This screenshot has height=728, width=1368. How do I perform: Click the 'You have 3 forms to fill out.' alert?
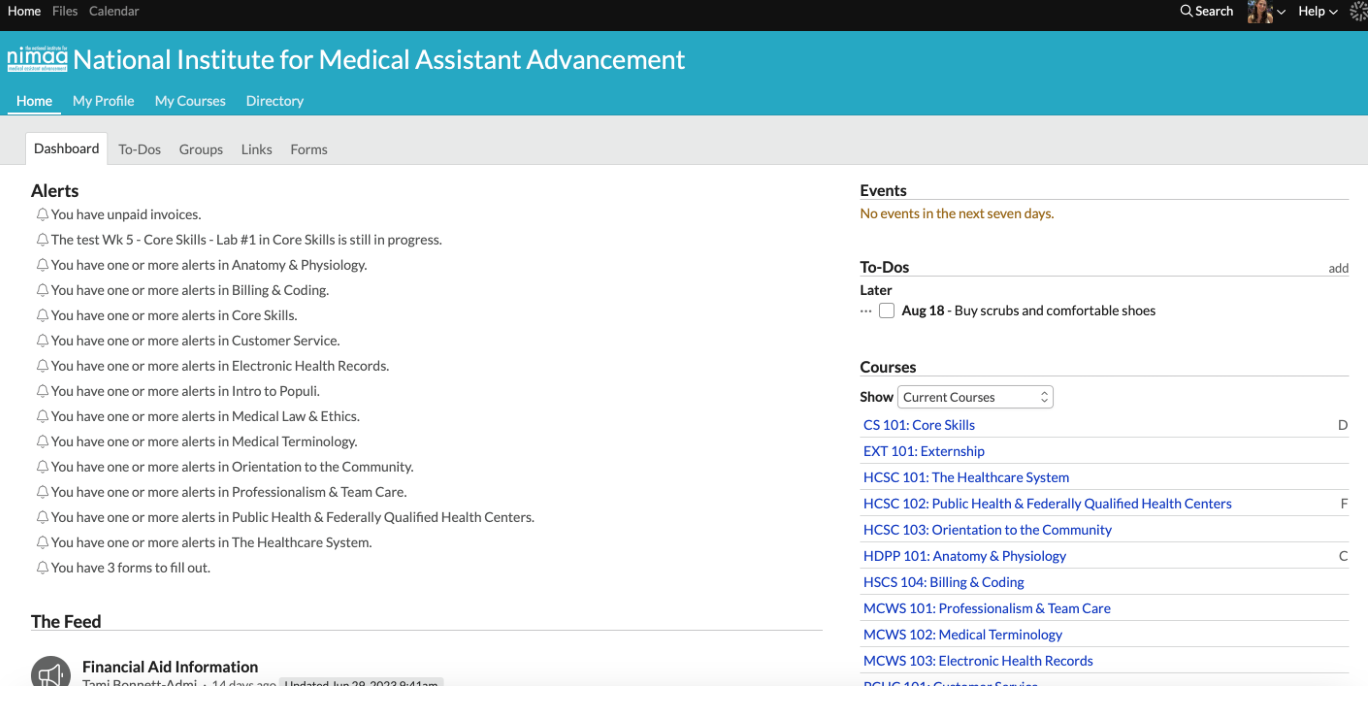(x=131, y=568)
